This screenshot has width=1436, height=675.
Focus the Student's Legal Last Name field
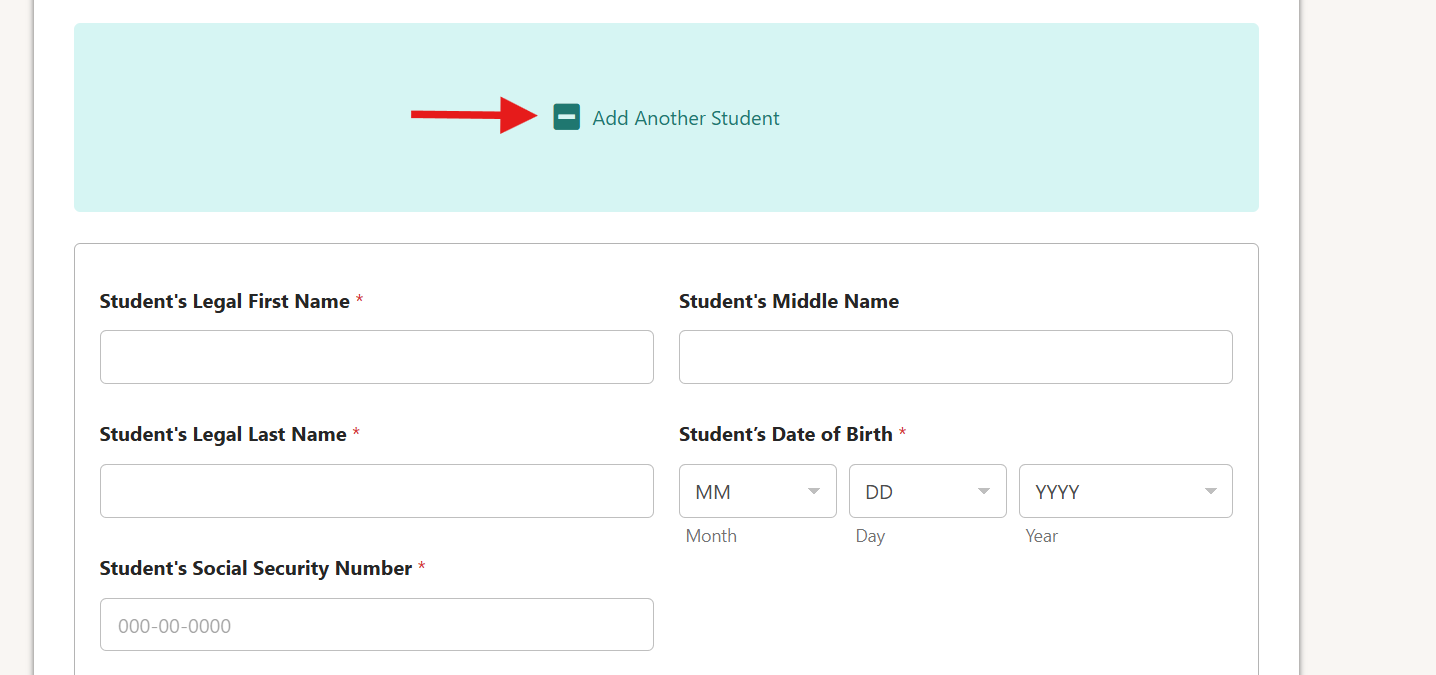[x=376, y=491]
